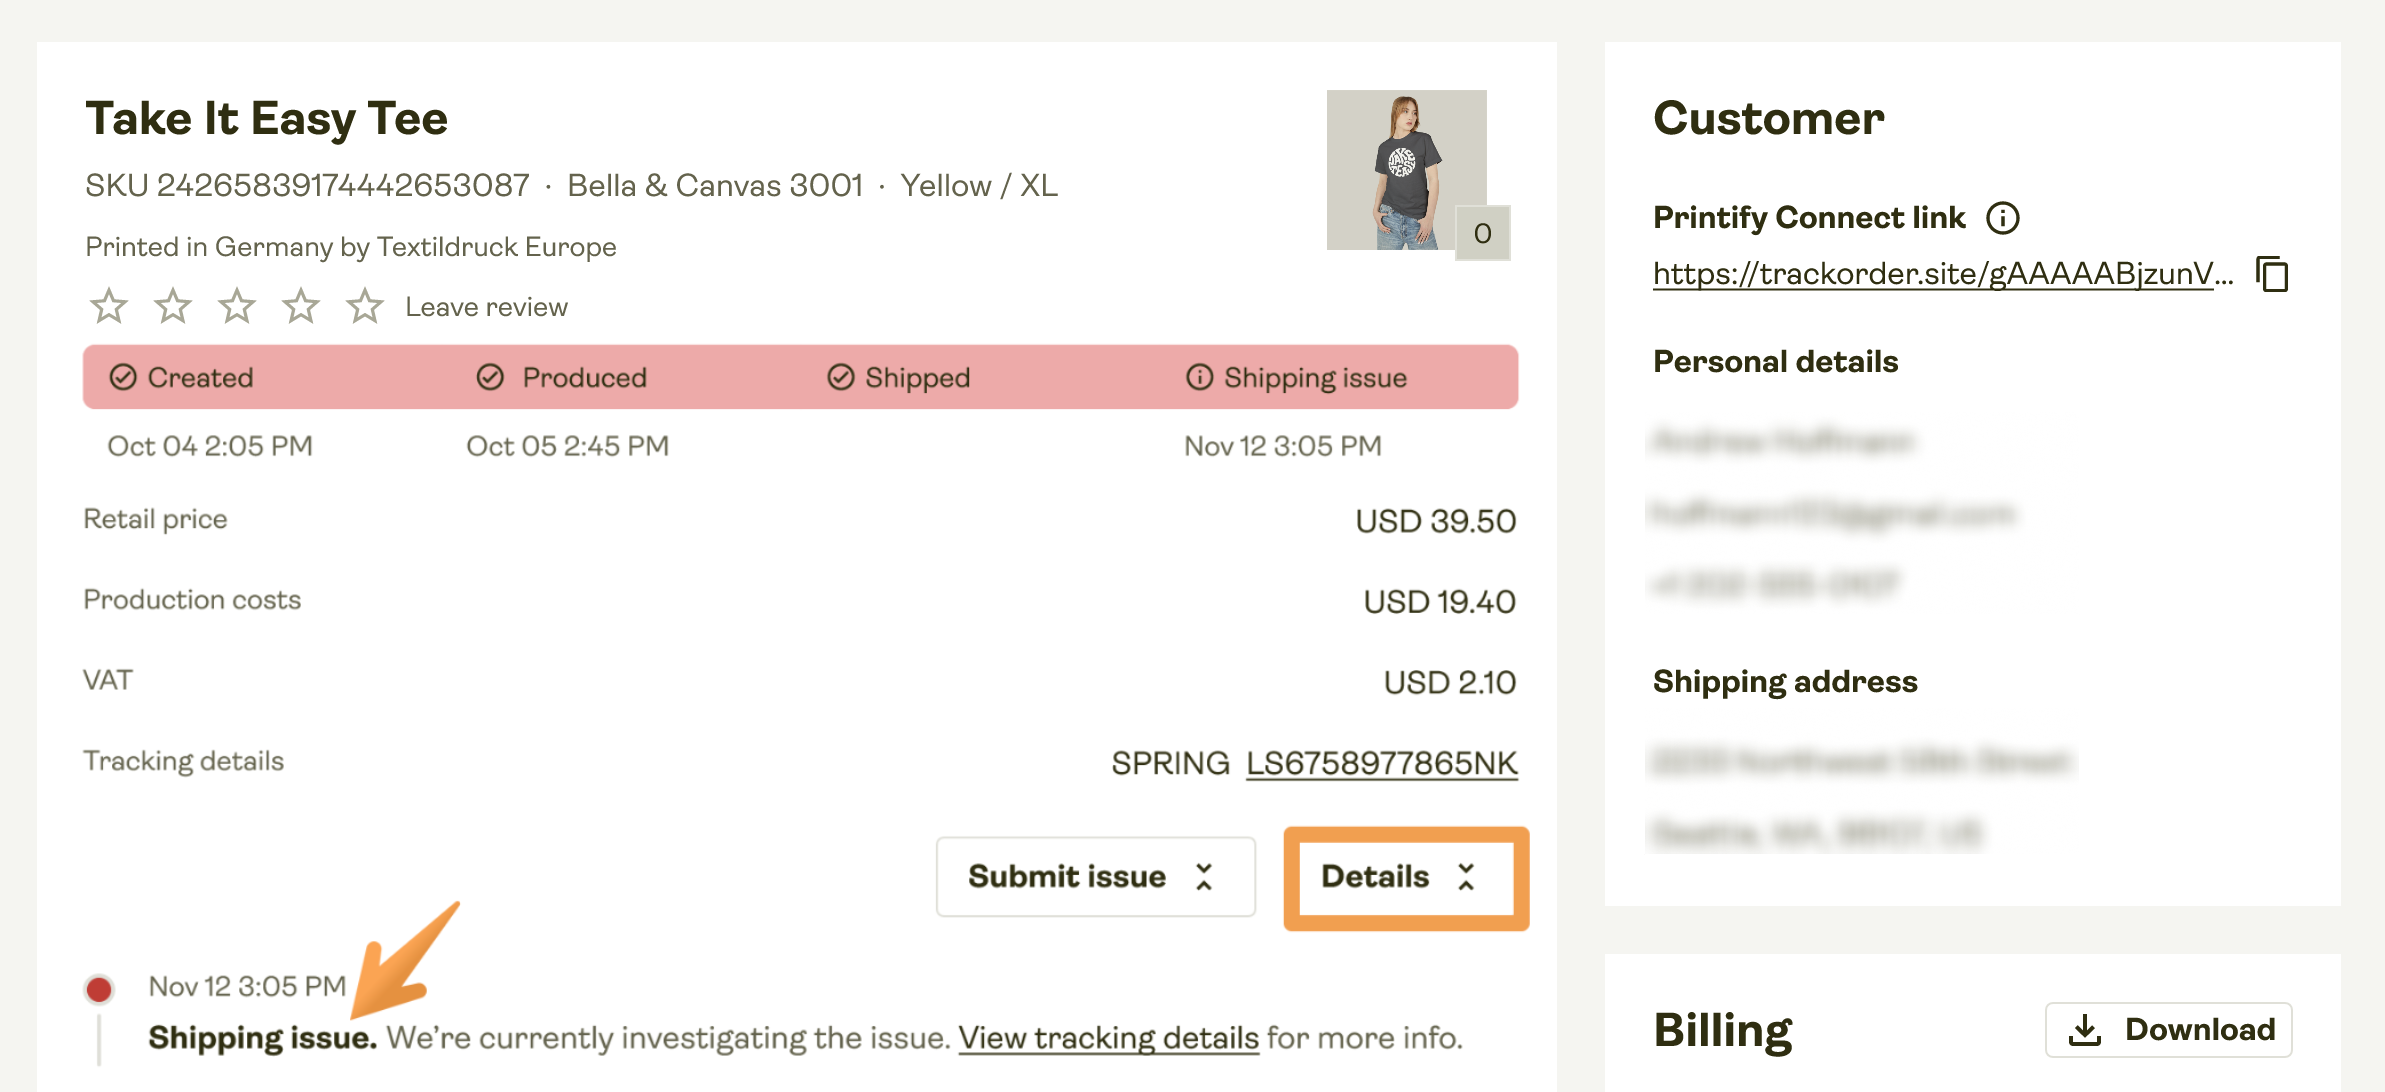This screenshot has height=1092, width=2385.
Task: Toggle the first rating star
Action: pos(108,307)
